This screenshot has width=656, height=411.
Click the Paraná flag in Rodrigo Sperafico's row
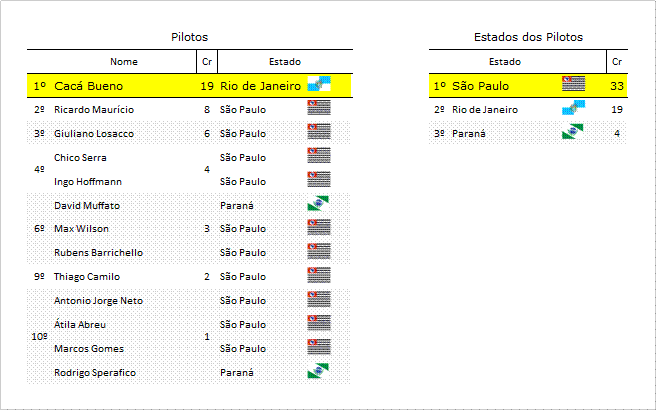tap(318, 371)
